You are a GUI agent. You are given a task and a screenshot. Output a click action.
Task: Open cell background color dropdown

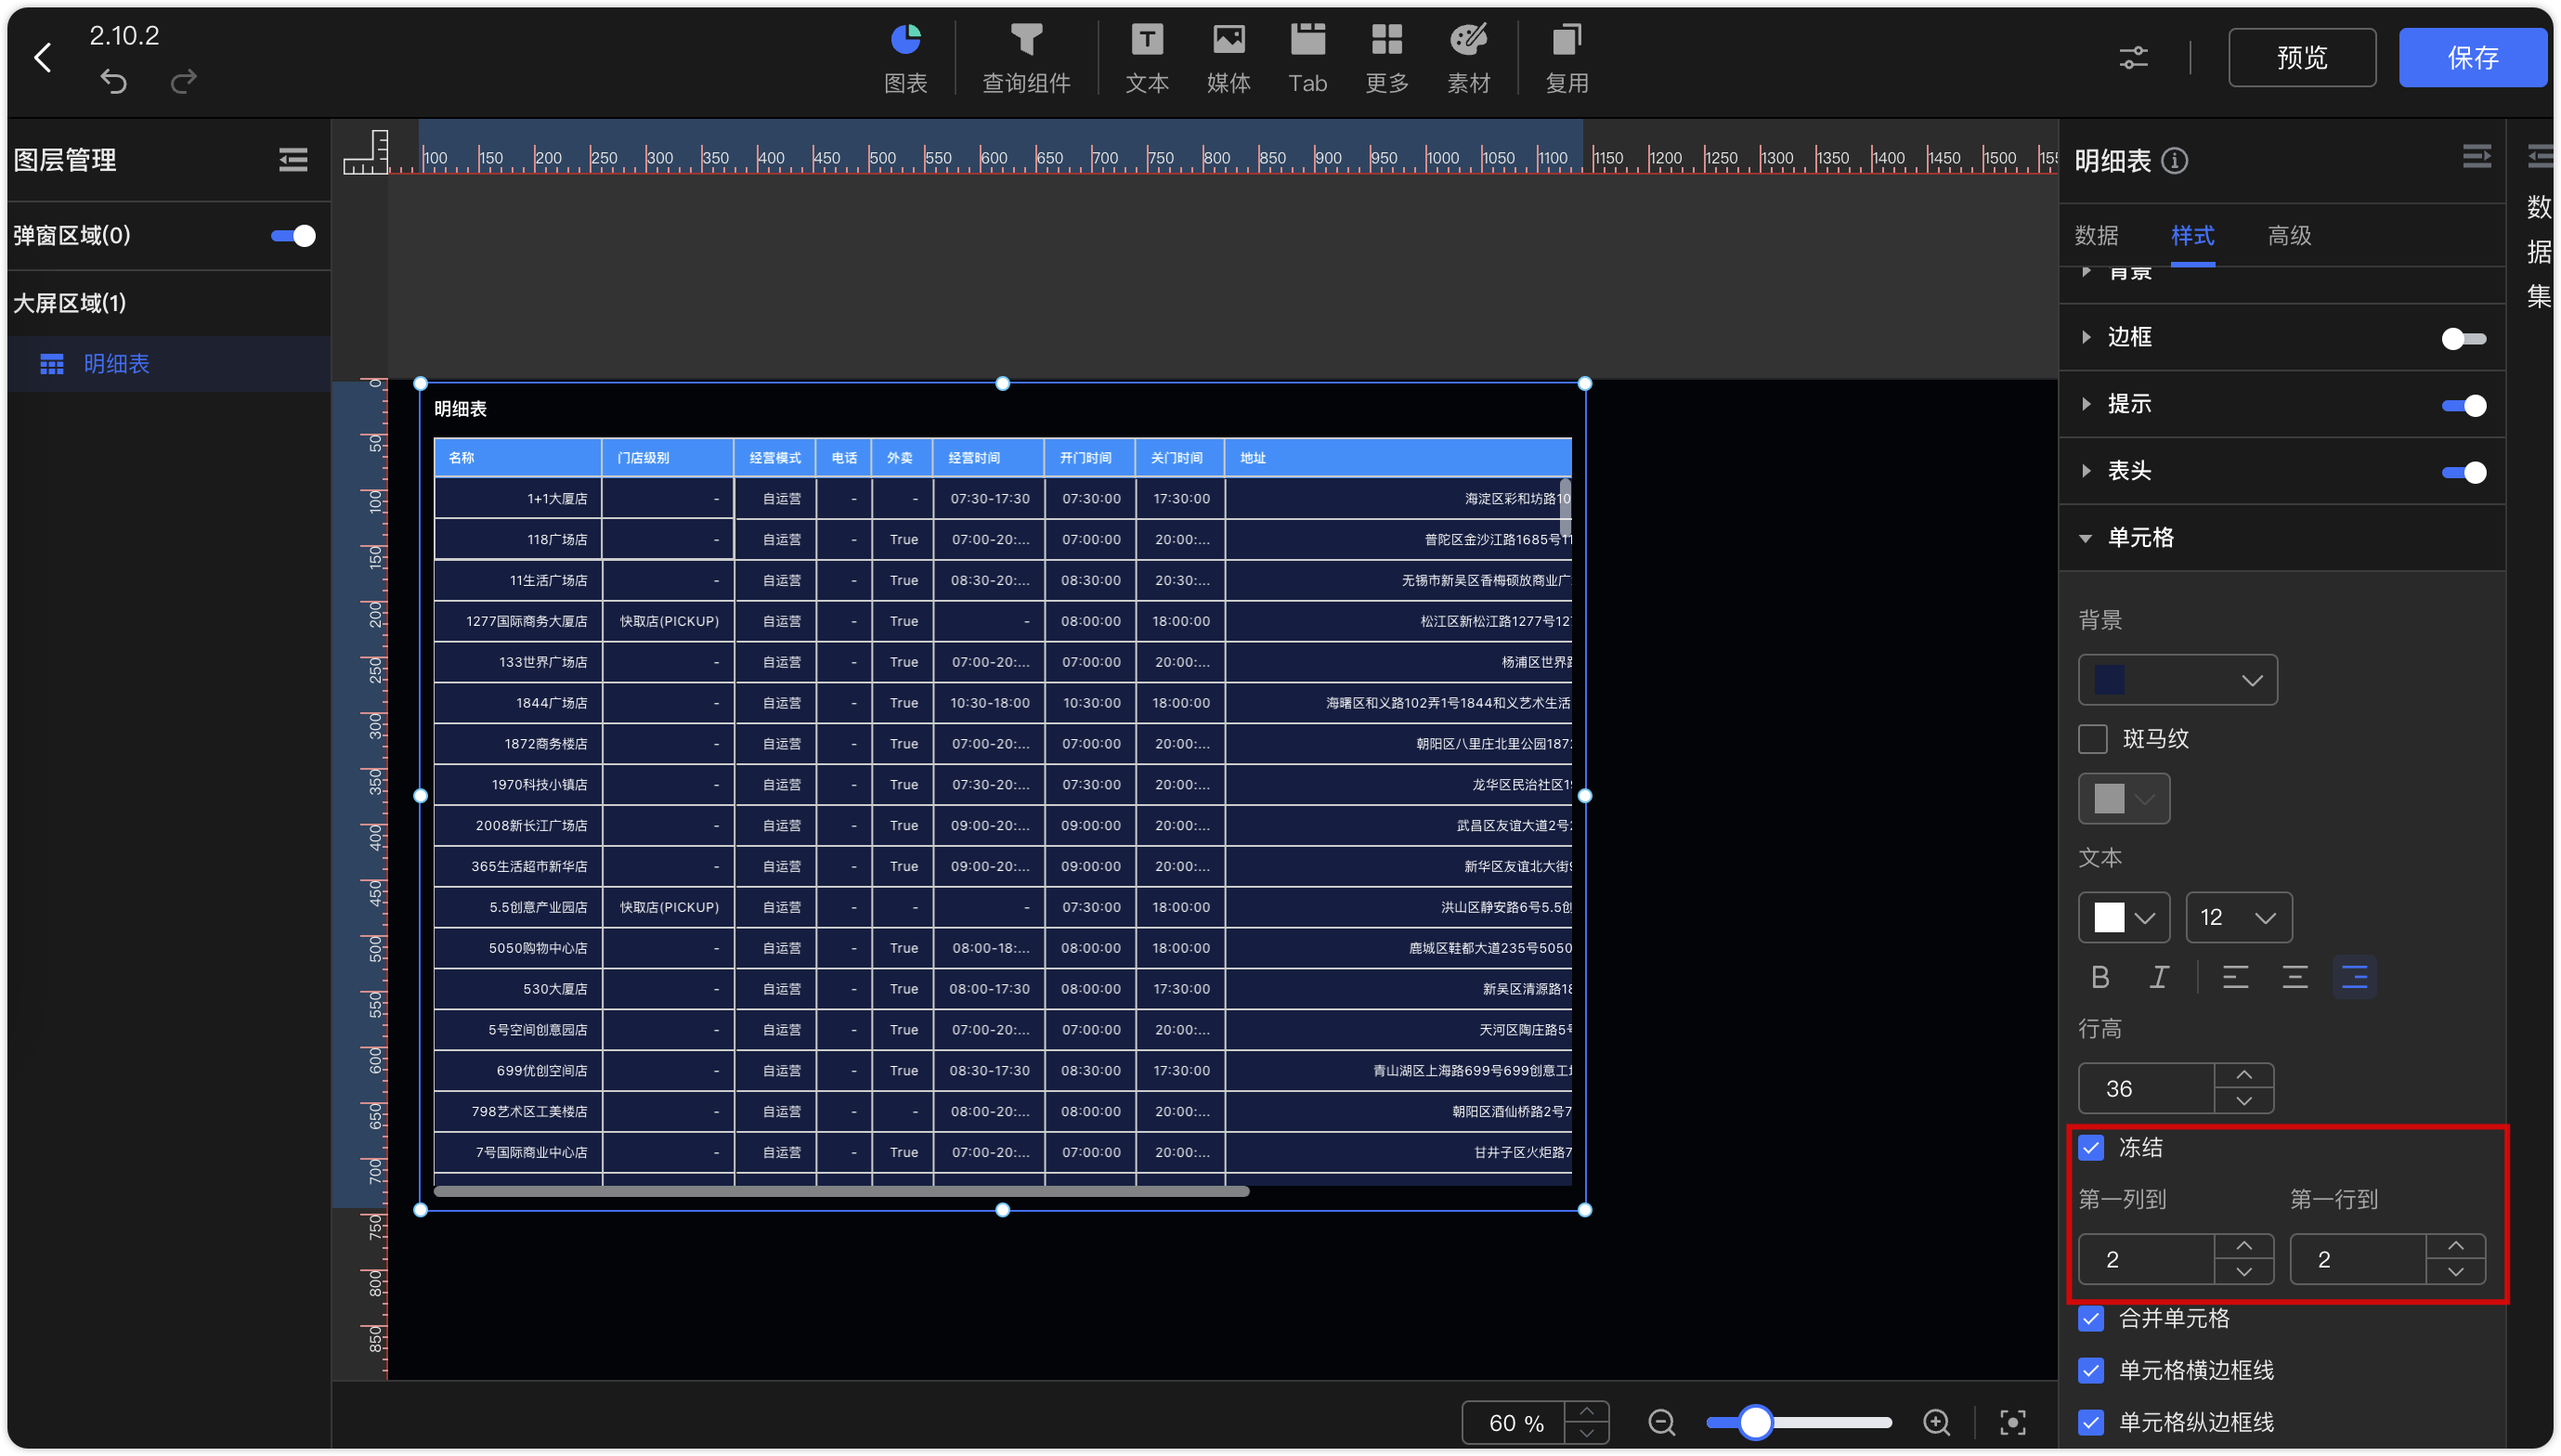[2177, 680]
